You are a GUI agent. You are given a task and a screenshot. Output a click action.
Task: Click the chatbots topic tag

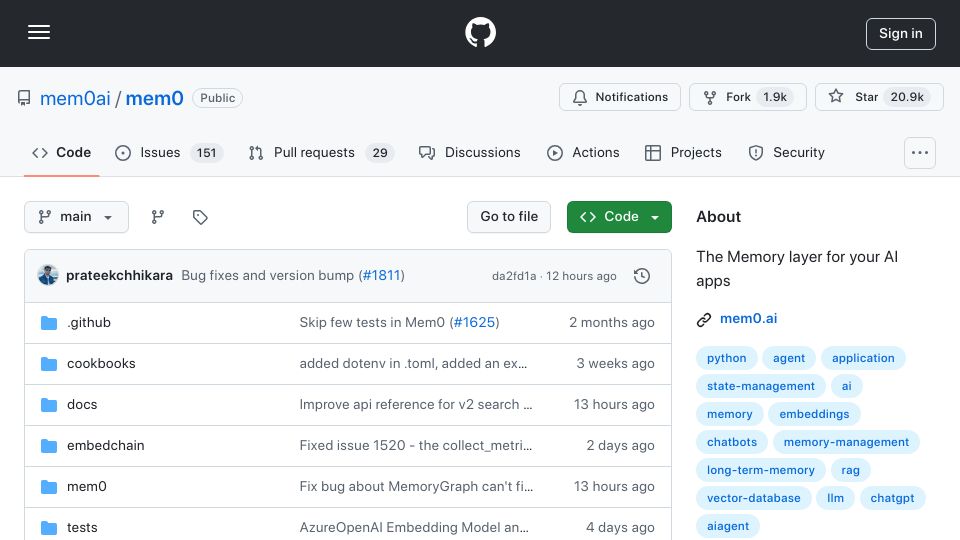(732, 442)
